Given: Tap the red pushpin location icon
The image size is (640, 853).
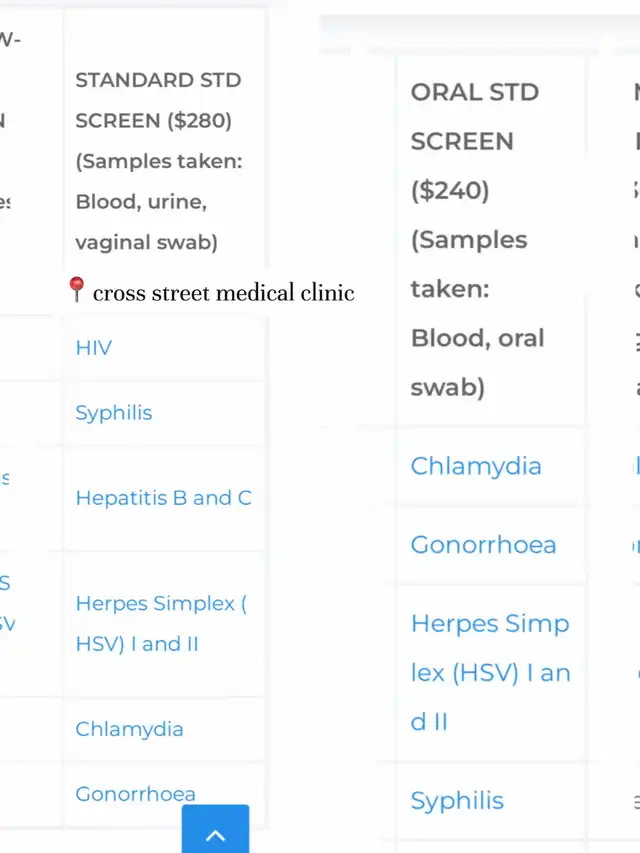Looking at the screenshot, I should click(x=77, y=289).
